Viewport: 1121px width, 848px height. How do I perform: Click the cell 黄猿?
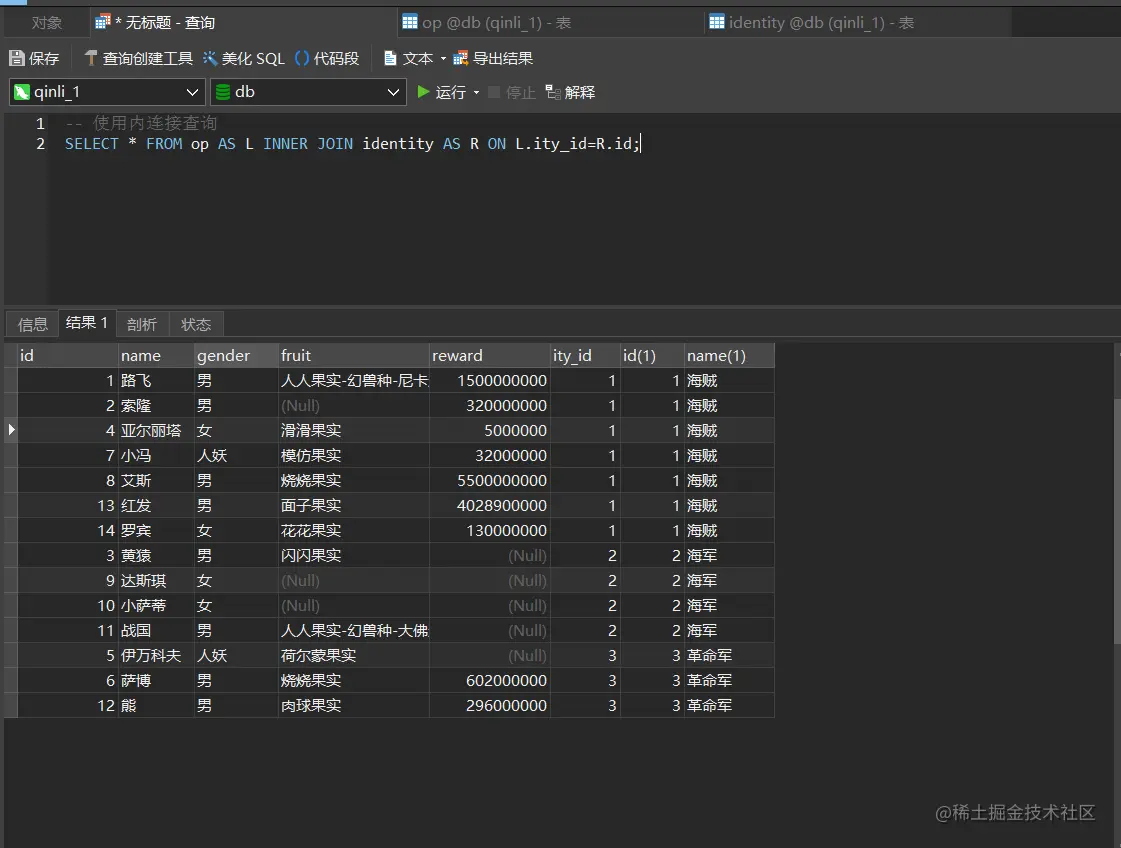pos(157,556)
